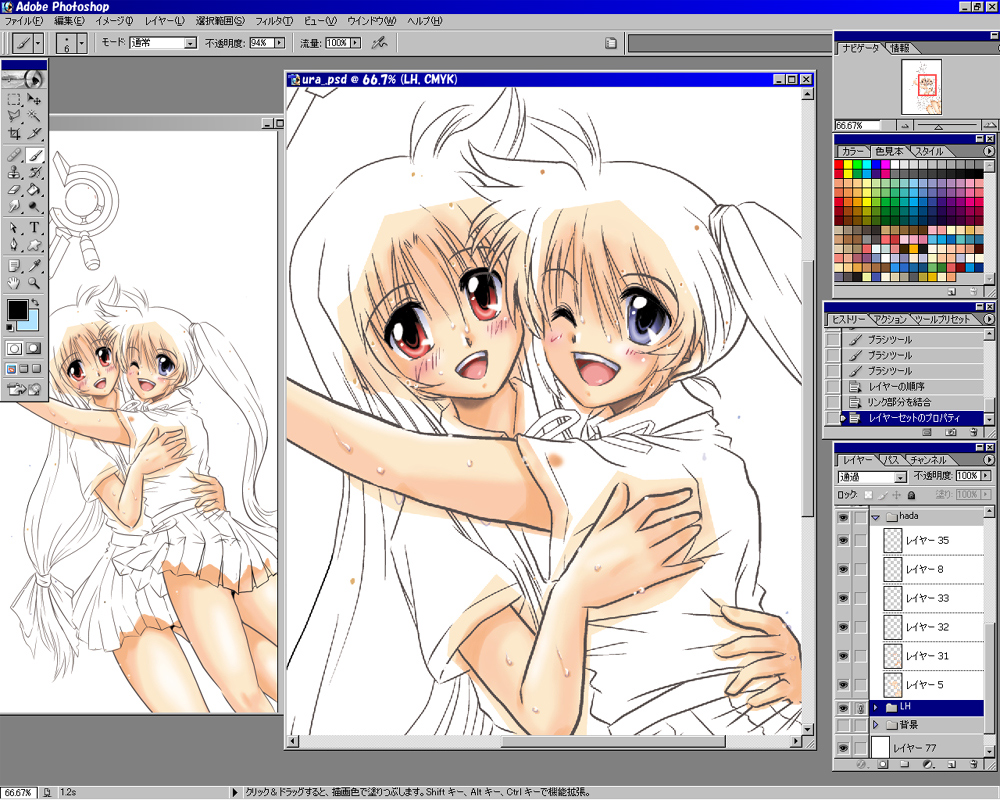Collapse the hada layer set
This screenshot has width=1000, height=800.
click(876, 517)
